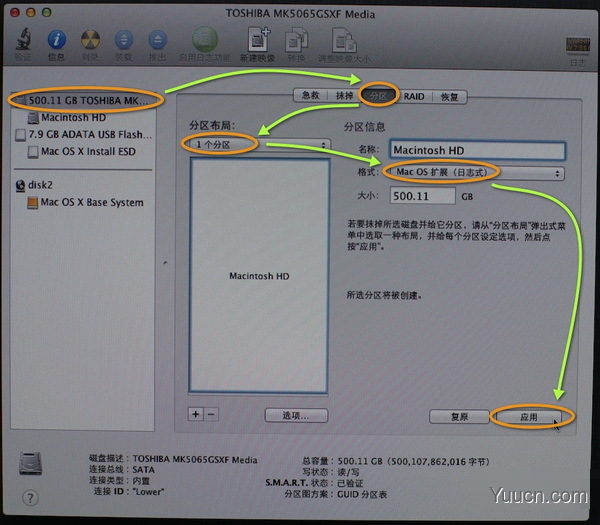This screenshot has height=525, width=600.
Task: Click the green zoom window button
Action: coord(47,13)
